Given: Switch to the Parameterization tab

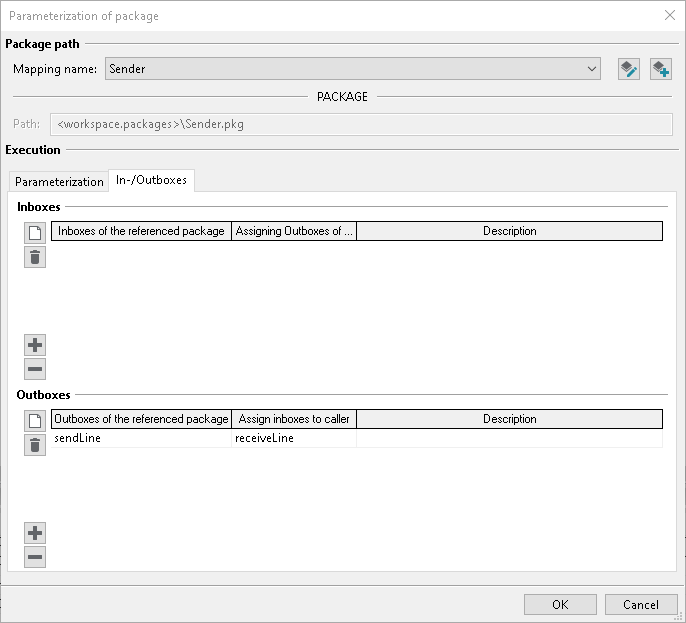Looking at the screenshot, I should pyautogui.click(x=59, y=182).
